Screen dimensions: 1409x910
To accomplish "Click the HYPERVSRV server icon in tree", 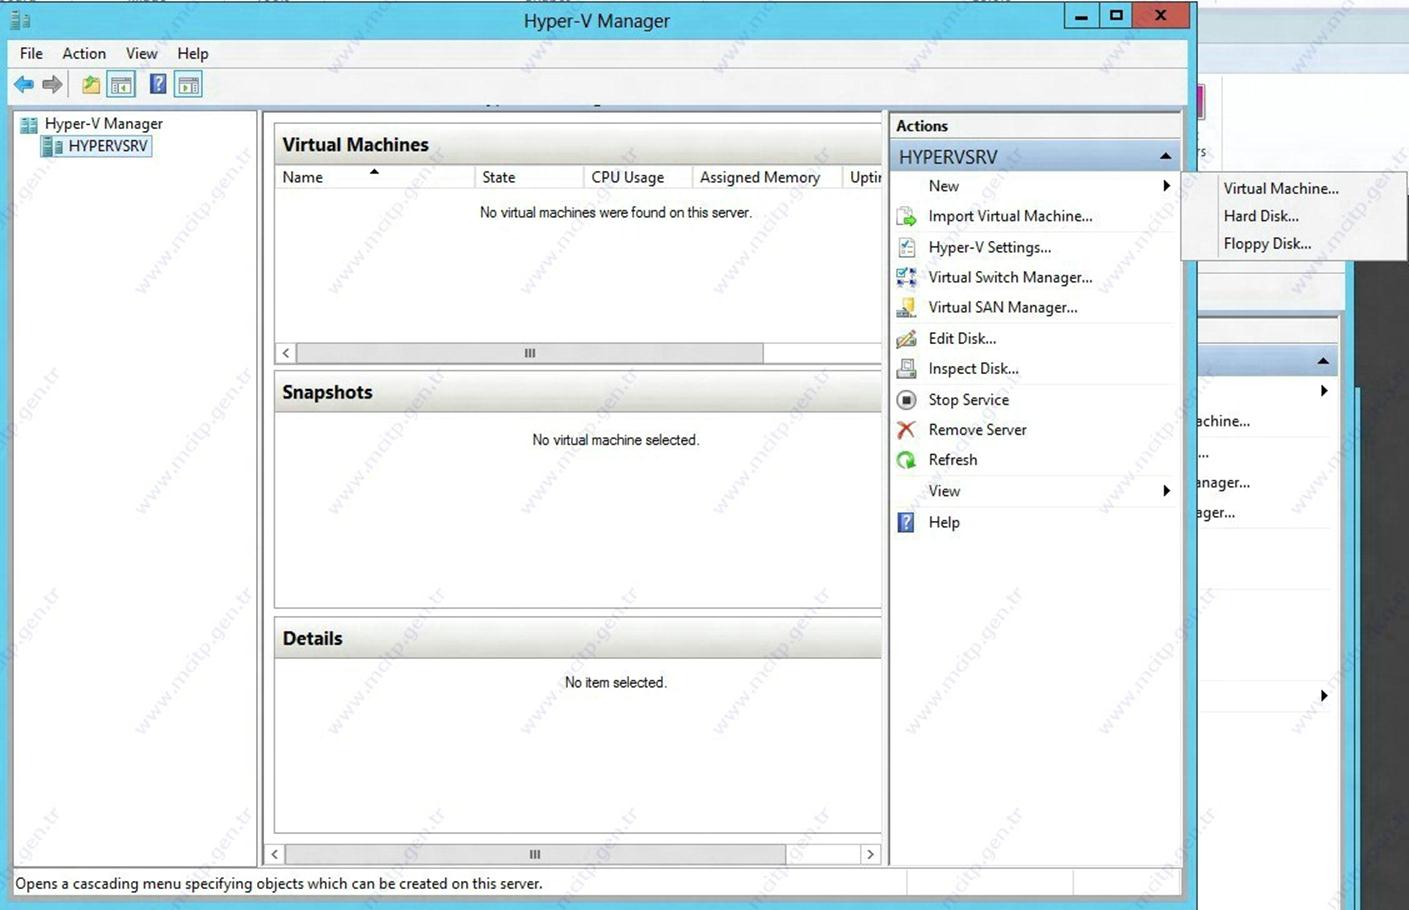I will [52, 146].
